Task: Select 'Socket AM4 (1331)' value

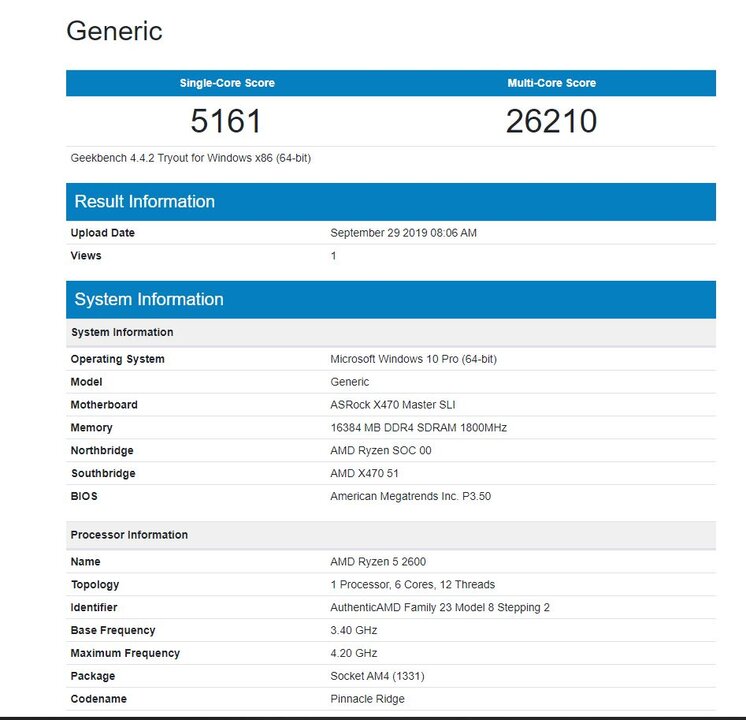Action: pyautogui.click(x=377, y=676)
